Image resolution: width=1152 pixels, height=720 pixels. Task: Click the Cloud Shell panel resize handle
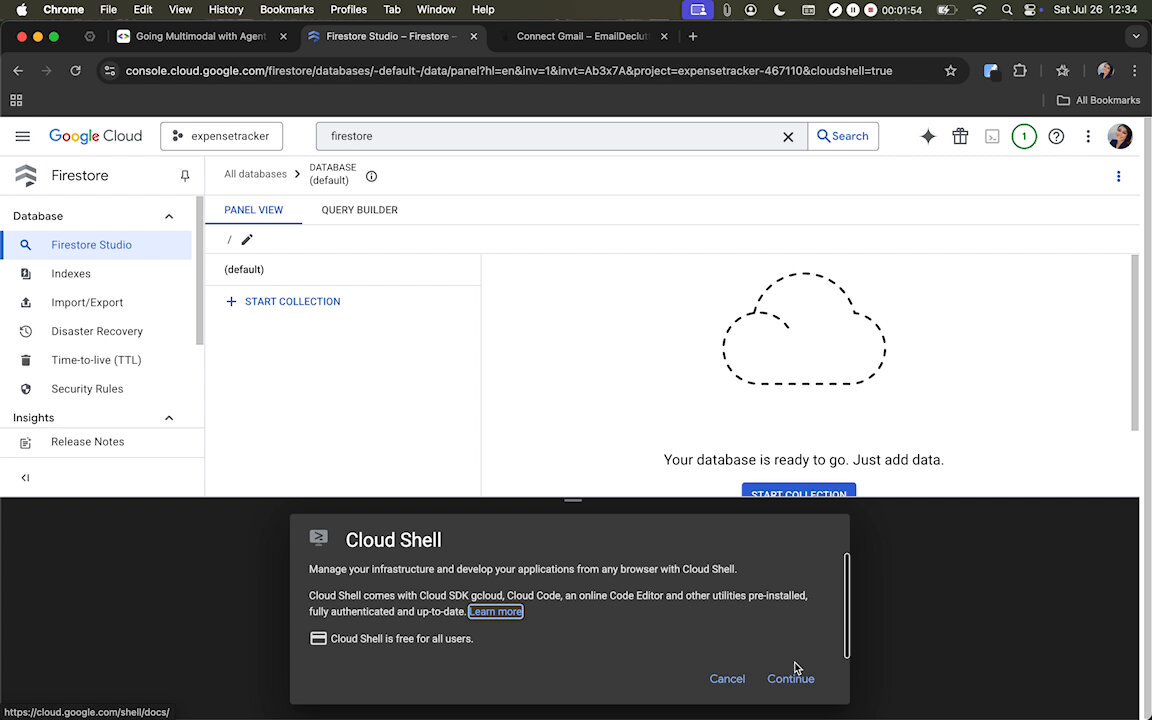click(x=573, y=500)
